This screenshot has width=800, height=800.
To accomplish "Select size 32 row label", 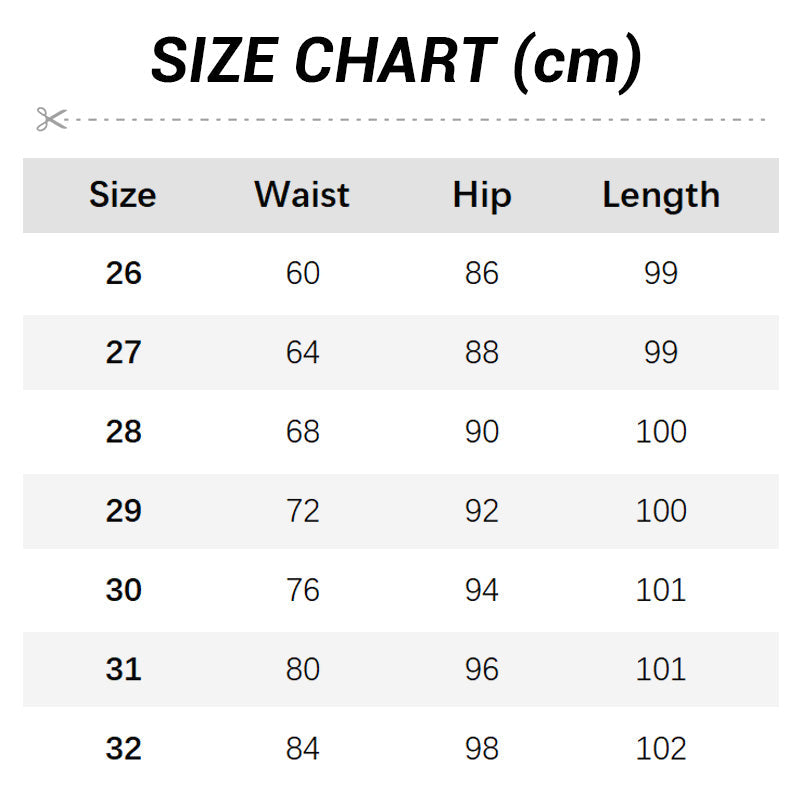I will click(123, 748).
